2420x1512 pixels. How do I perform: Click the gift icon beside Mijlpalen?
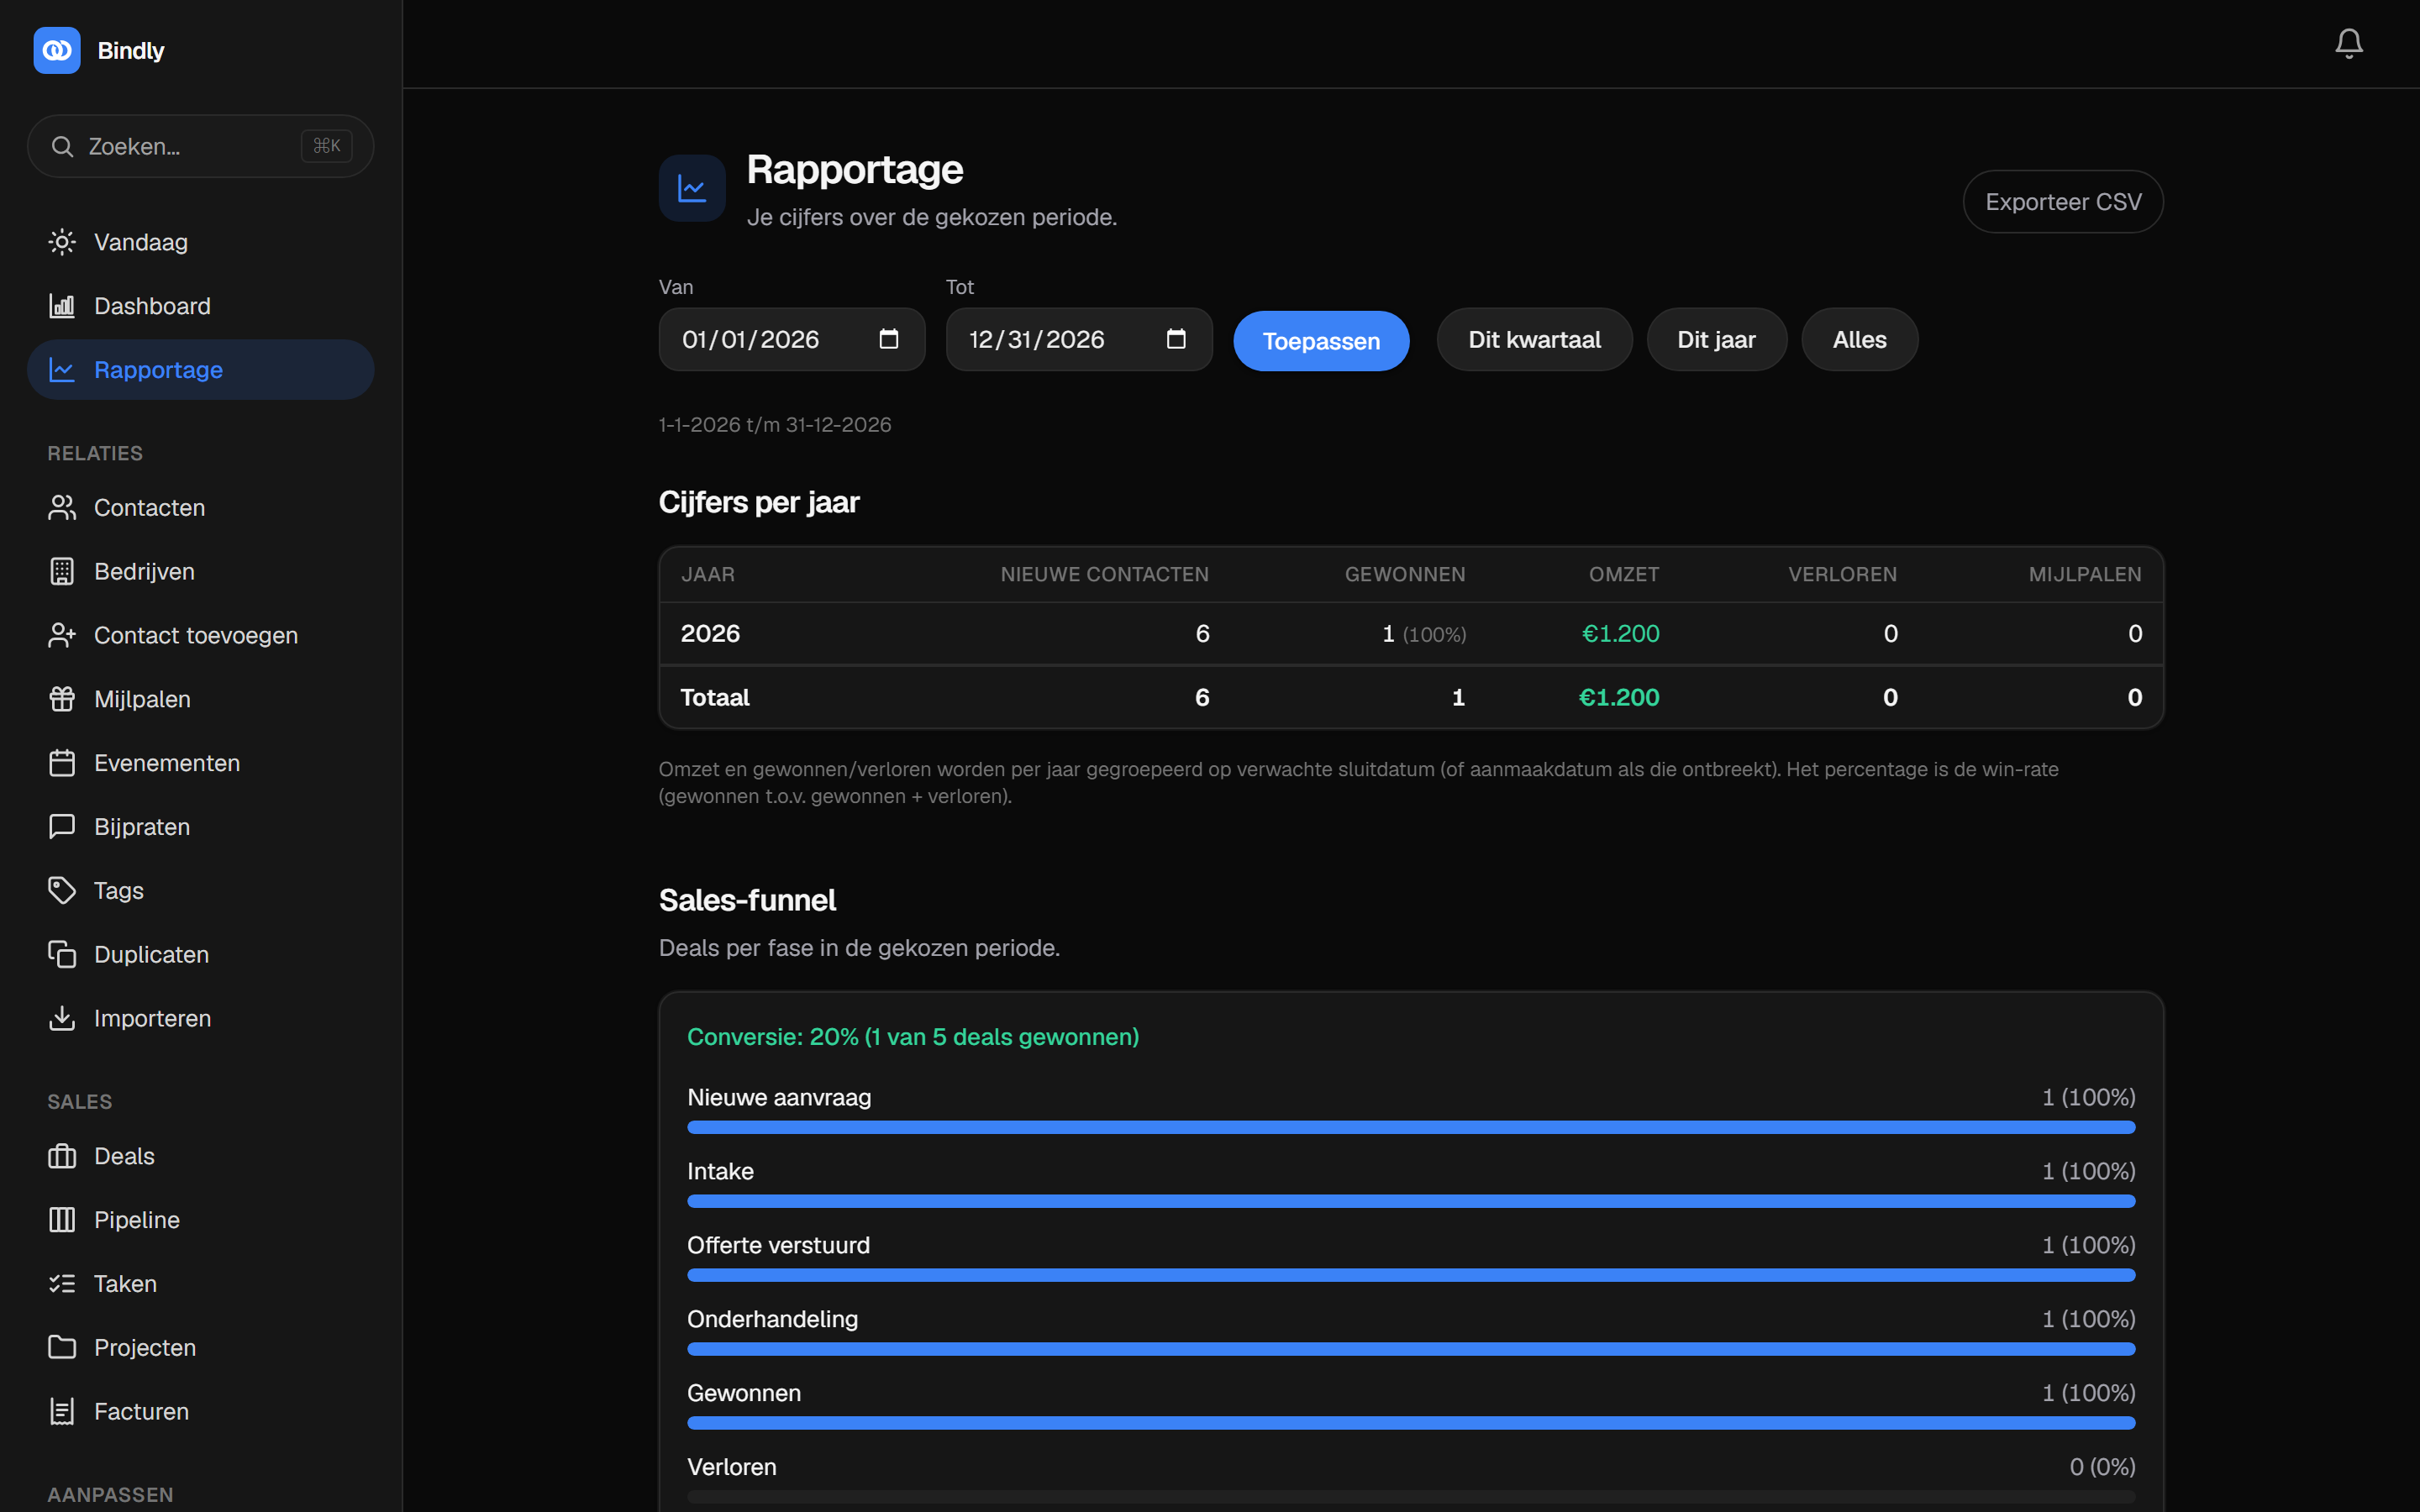(62, 699)
